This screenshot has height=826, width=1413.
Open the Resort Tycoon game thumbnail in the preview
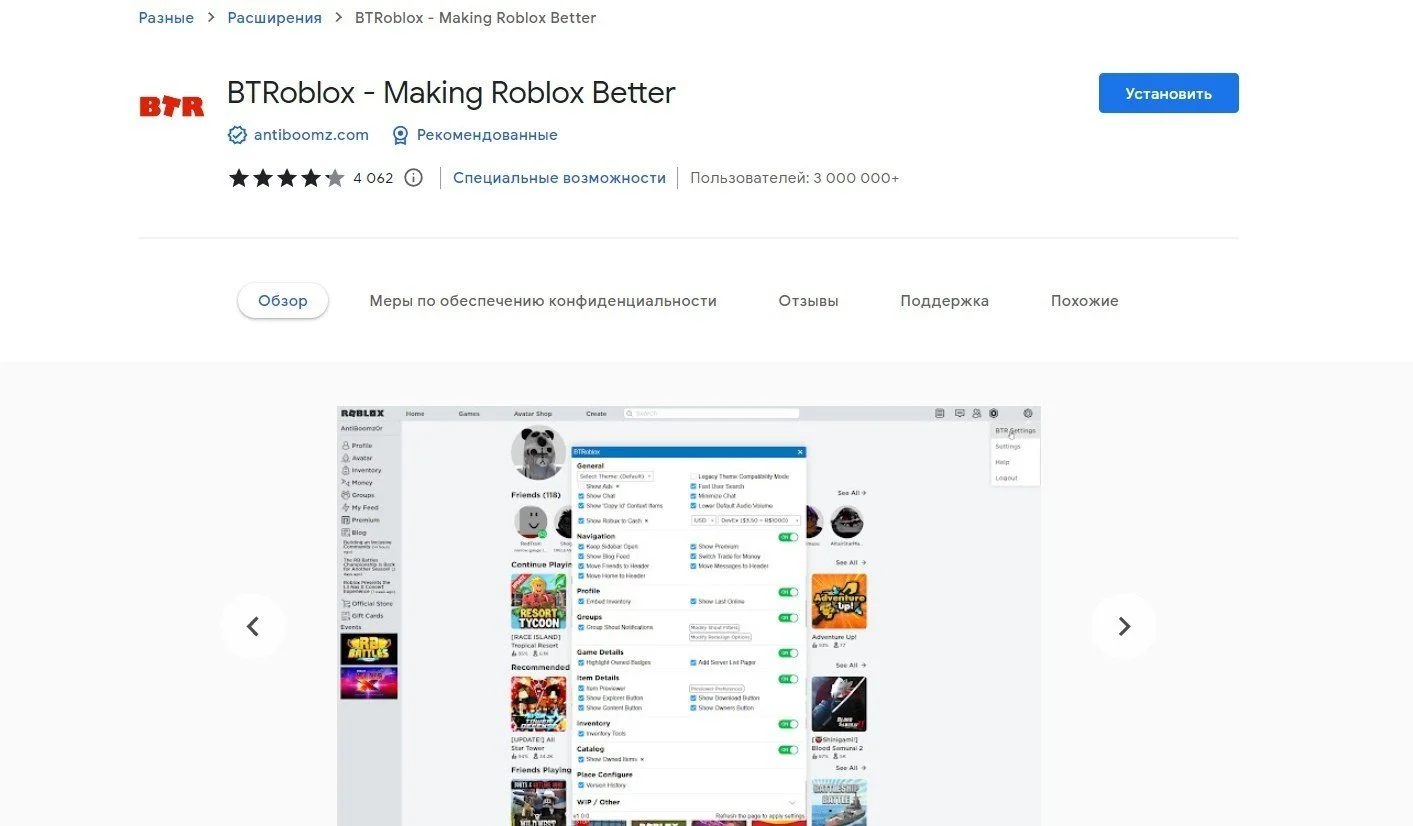pyautogui.click(x=538, y=602)
